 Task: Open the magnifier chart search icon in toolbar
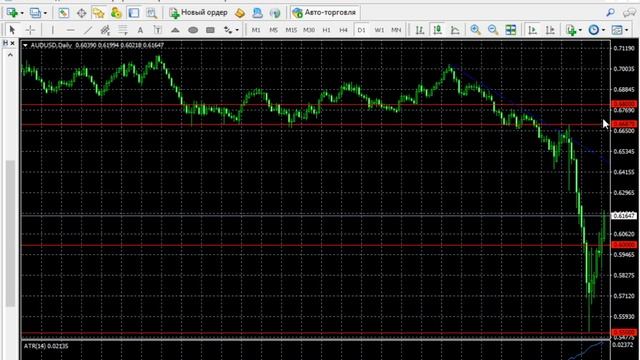[151, 13]
